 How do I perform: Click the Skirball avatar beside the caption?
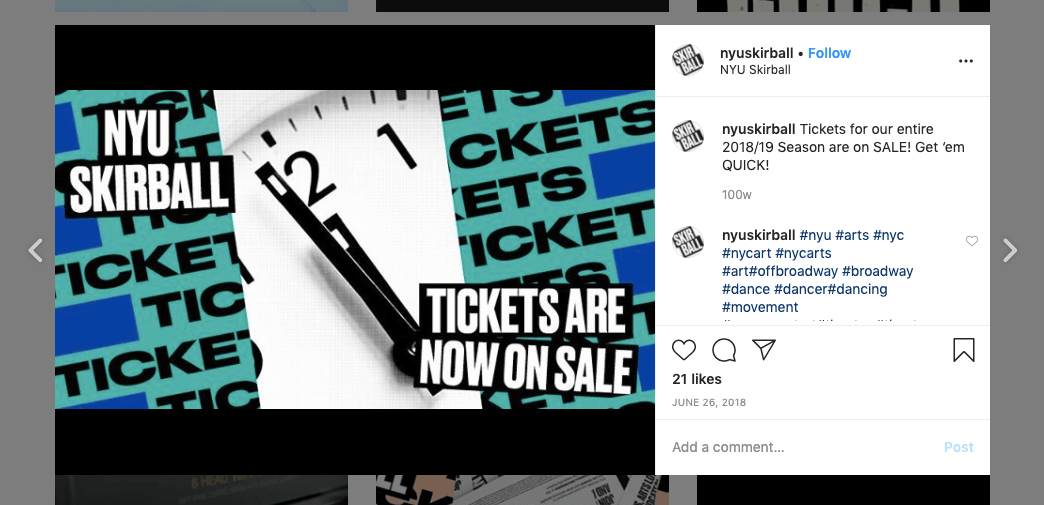(x=688, y=136)
